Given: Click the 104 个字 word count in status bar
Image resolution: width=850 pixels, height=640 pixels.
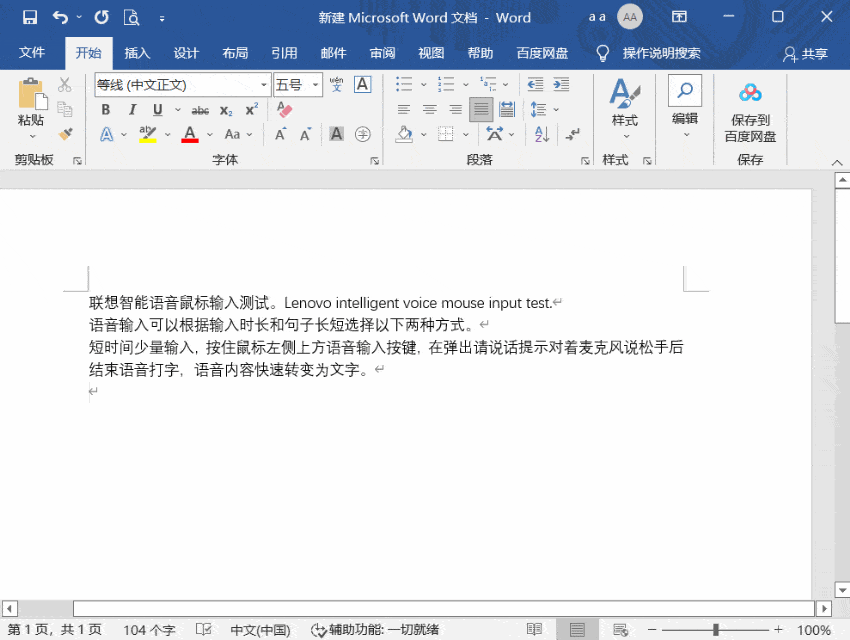Looking at the screenshot, I should pos(148,630).
